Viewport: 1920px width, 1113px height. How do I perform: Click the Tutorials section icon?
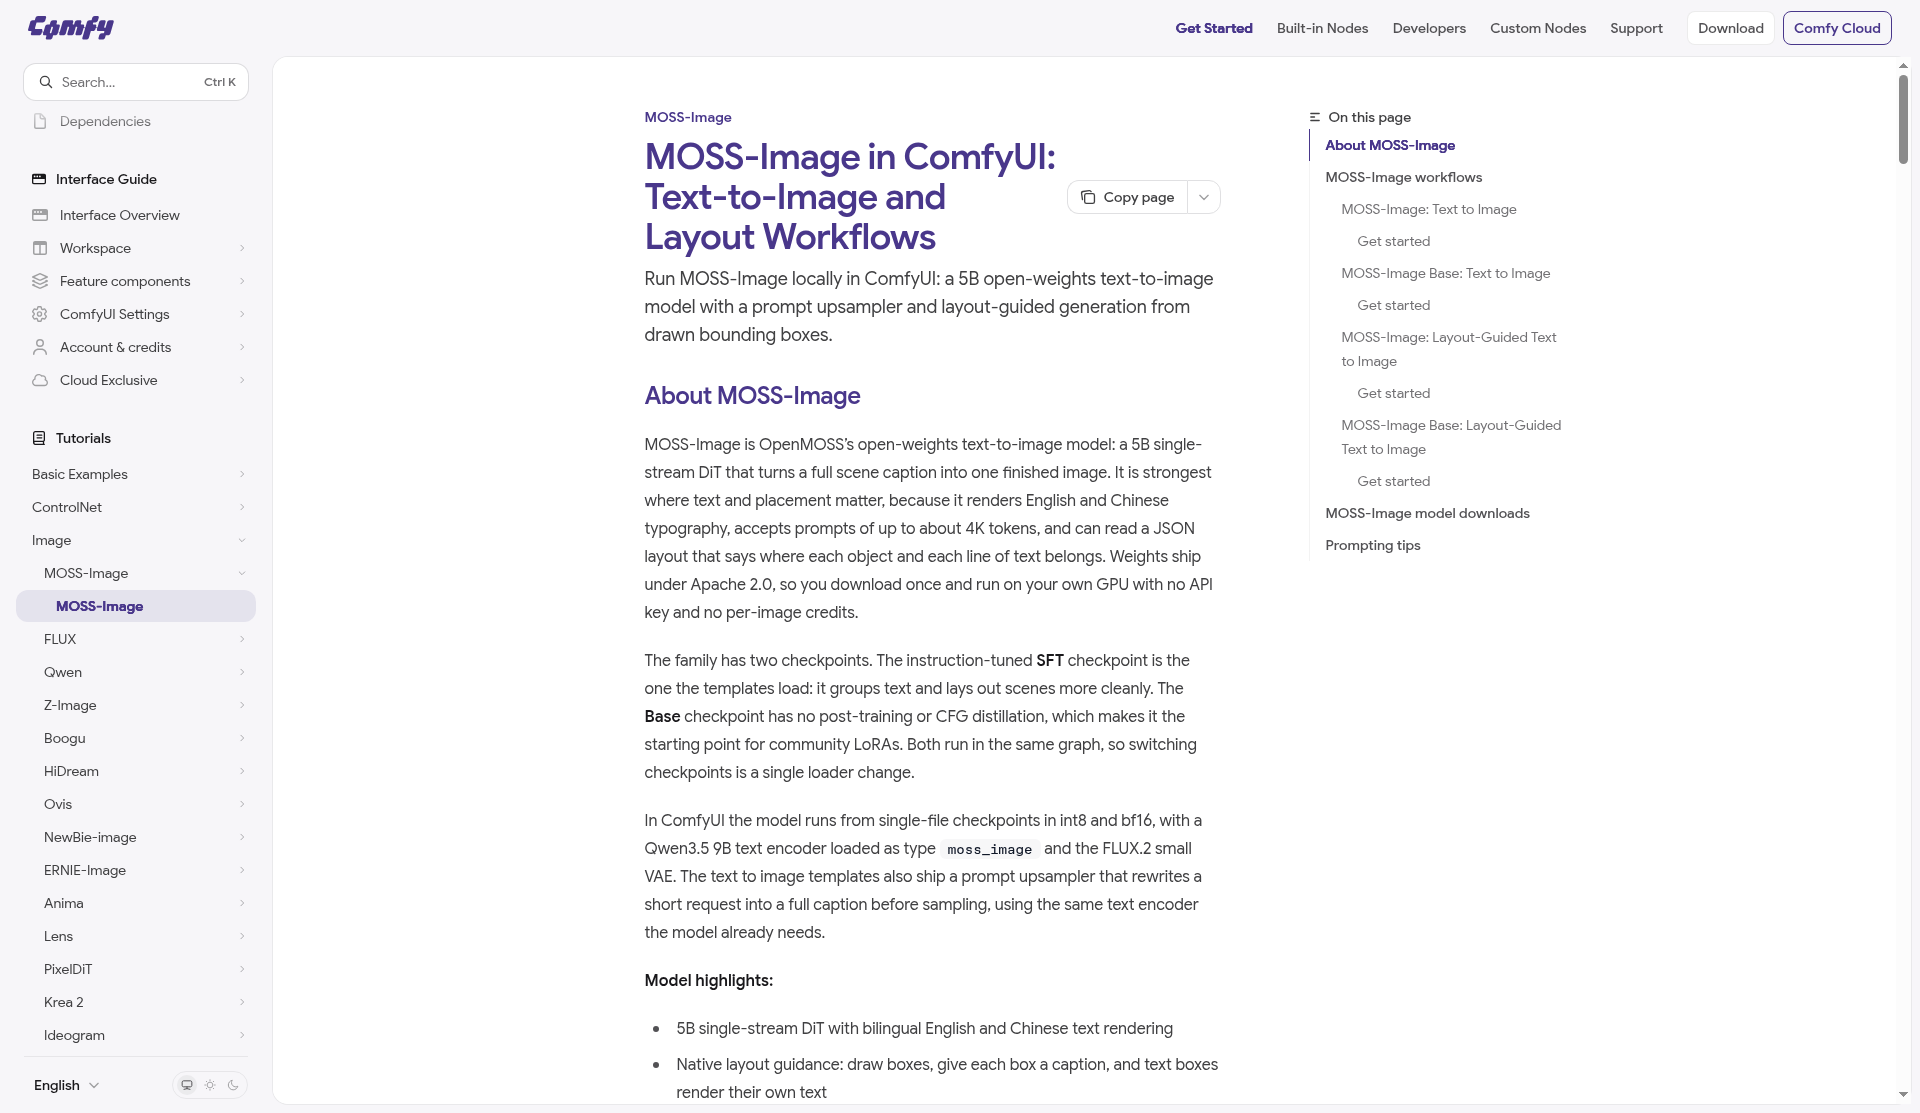point(39,438)
